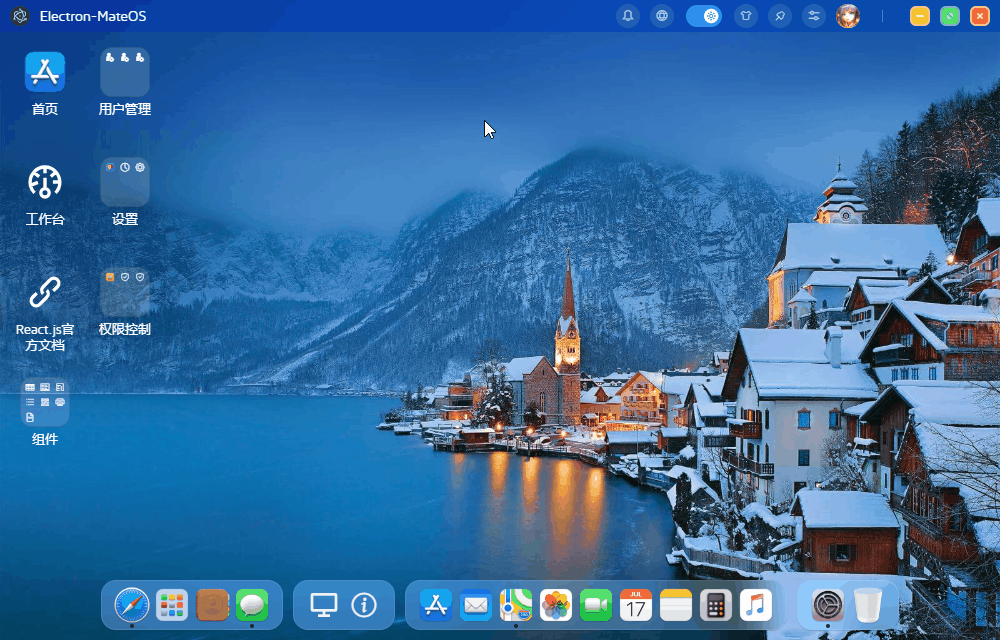Screen dimensions: 1000x640
Task: Open Contacts in the dock
Action: (212, 605)
